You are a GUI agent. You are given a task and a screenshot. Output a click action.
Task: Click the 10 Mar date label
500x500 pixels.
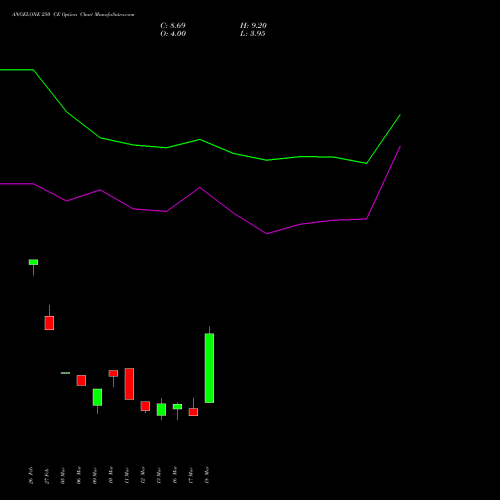click(x=111, y=475)
